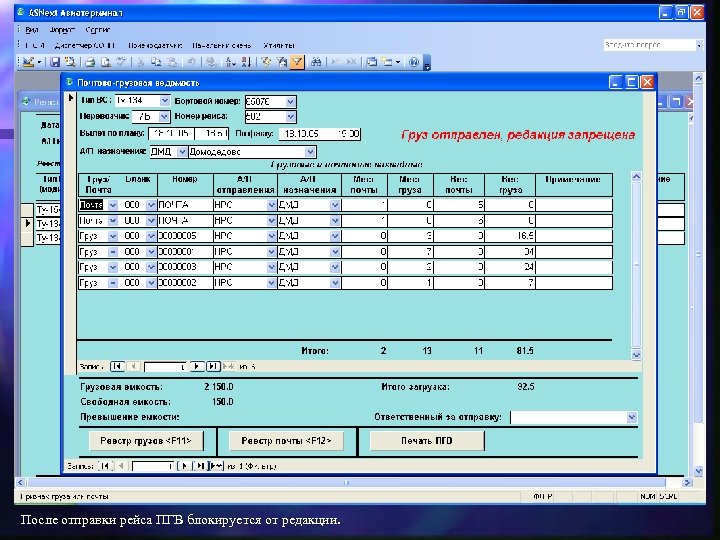Click the Copy toolbar icon

(156, 62)
